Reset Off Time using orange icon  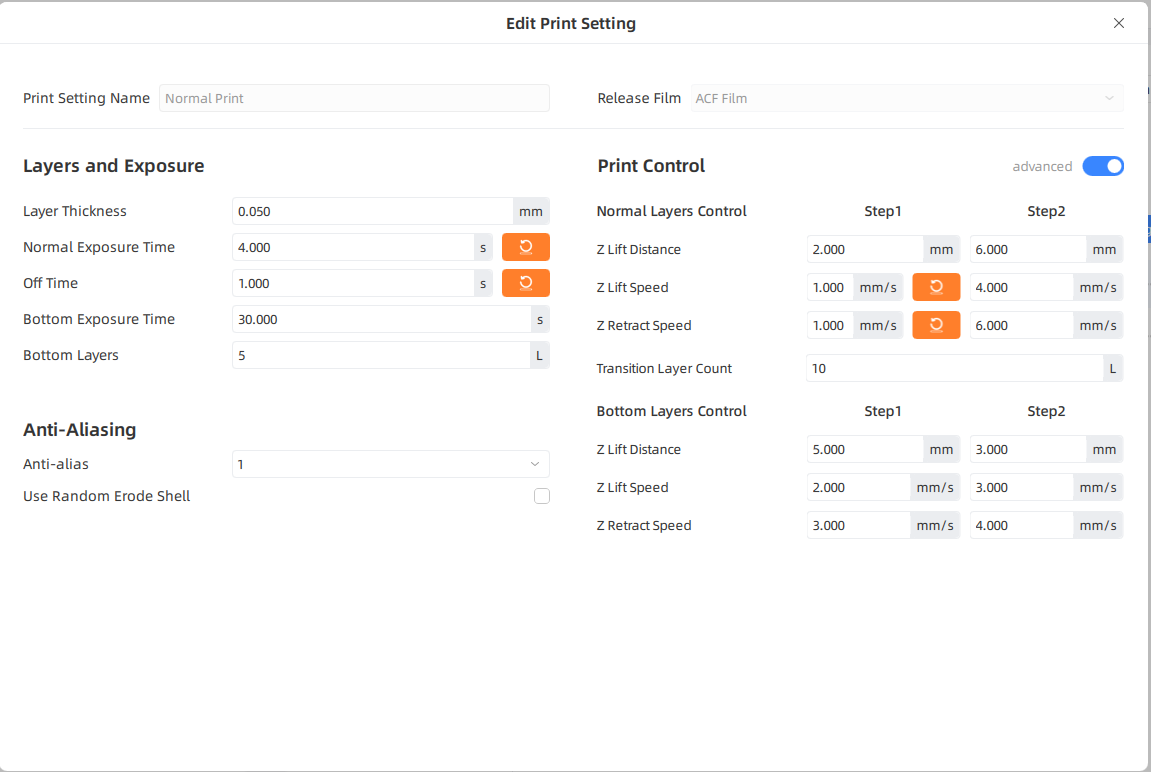(525, 283)
